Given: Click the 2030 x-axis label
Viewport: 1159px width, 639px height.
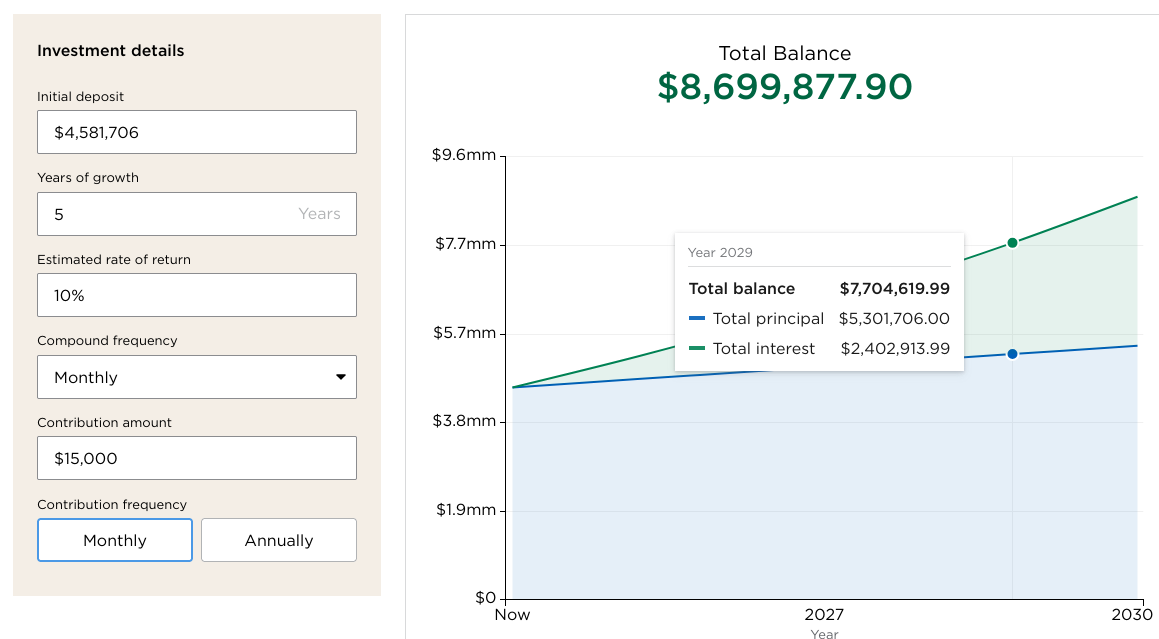Looking at the screenshot, I should (1132, 615).
